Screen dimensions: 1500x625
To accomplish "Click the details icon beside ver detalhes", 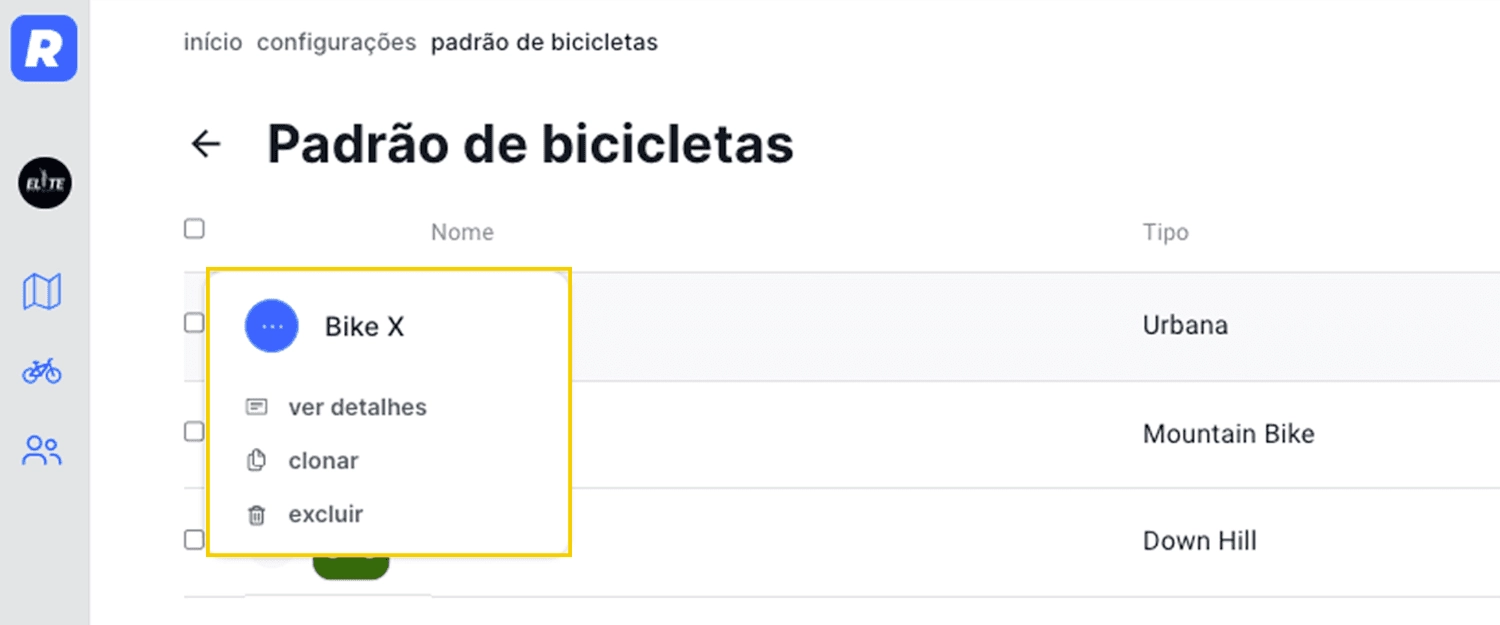I will [x=257, y=407].
